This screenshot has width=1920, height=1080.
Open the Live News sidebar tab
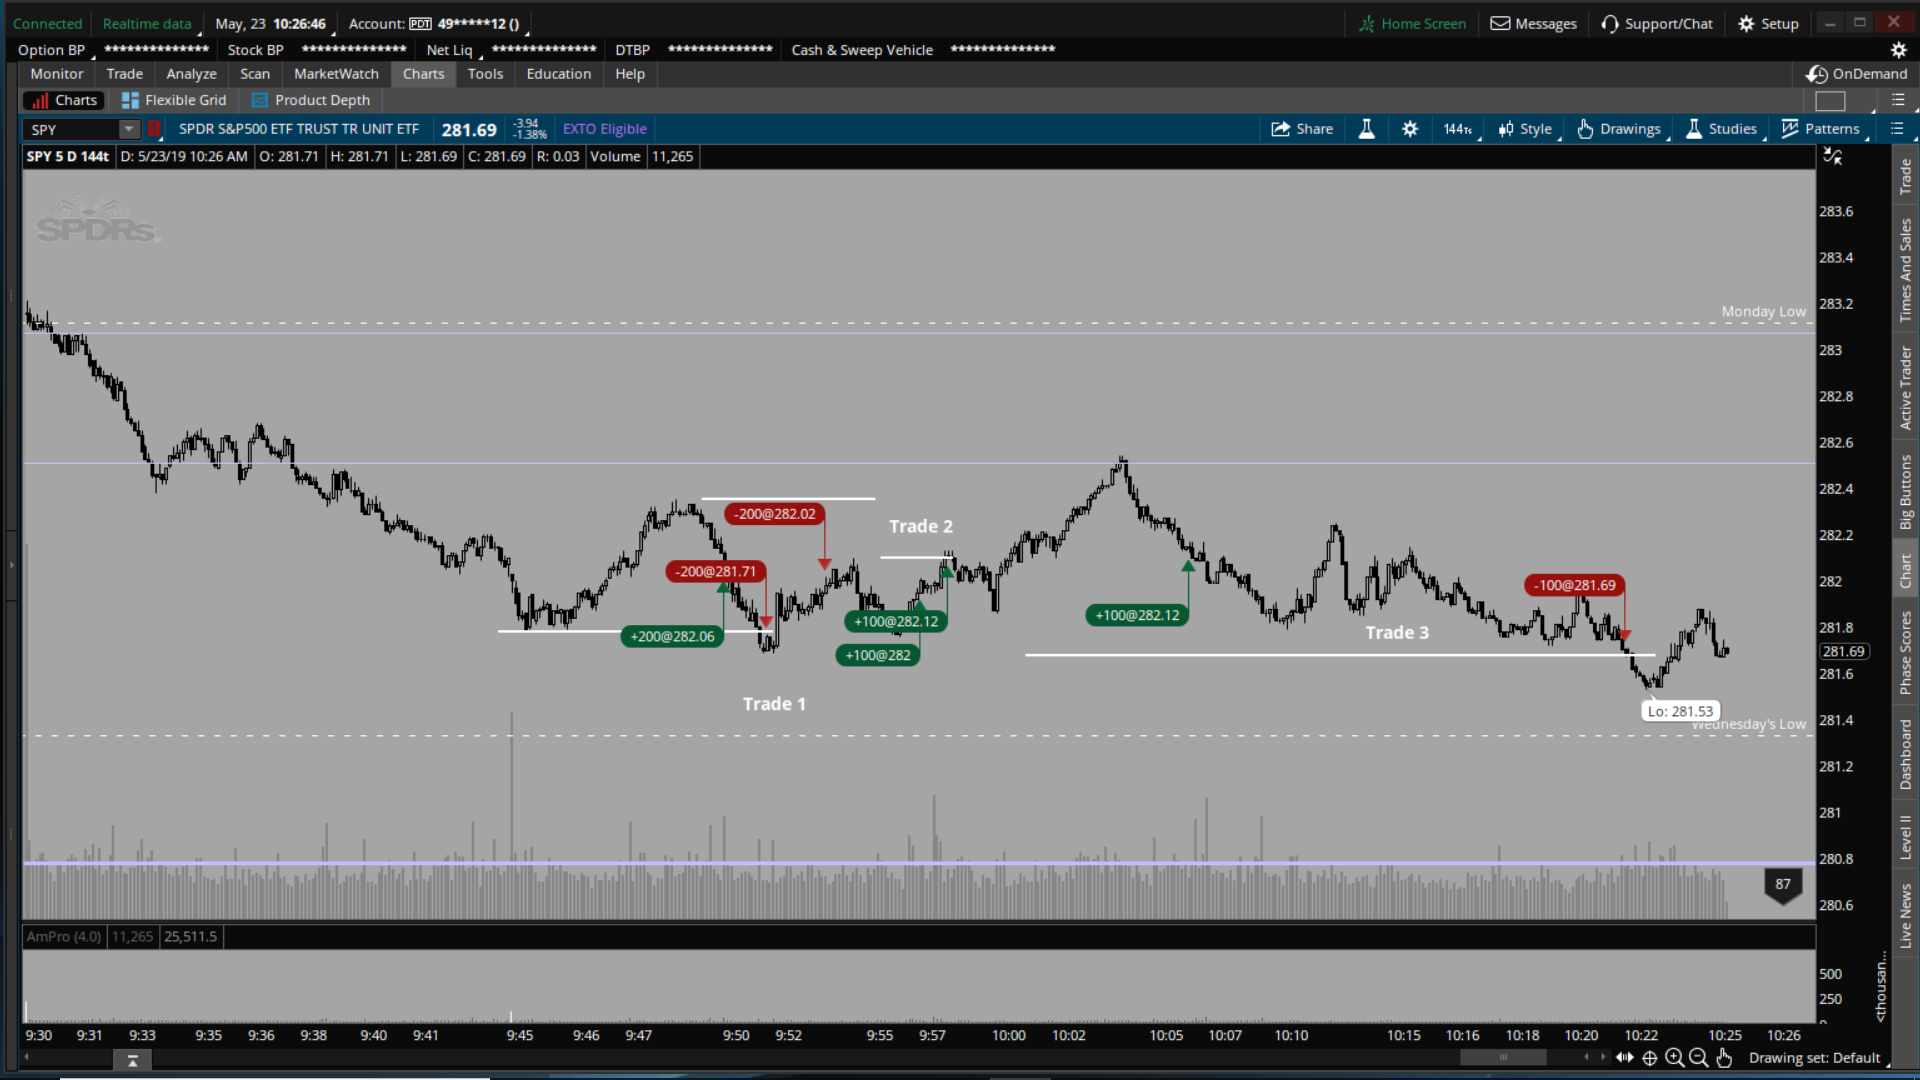coord(1906,915)
